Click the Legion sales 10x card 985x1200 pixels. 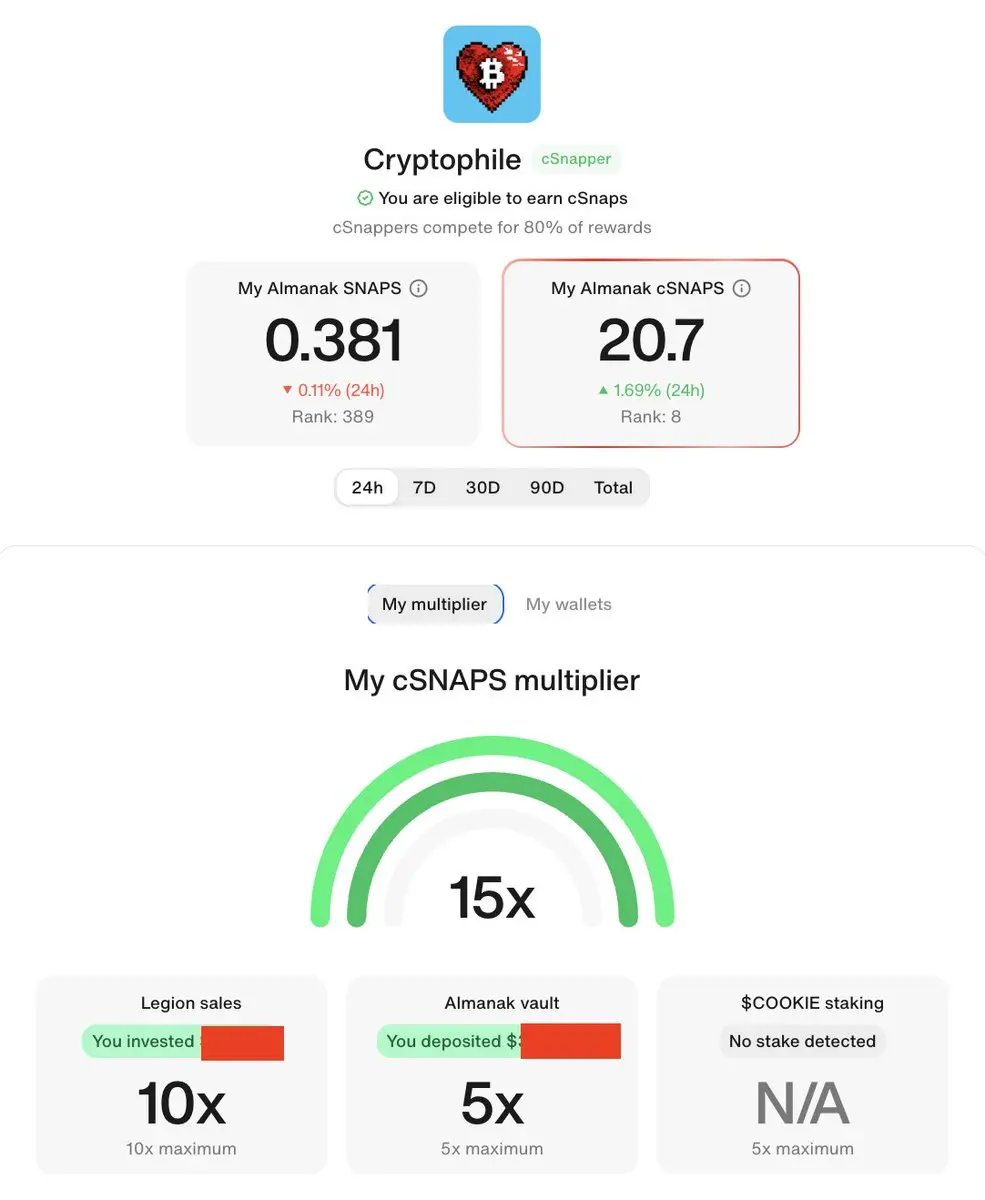pos(181,1074)
